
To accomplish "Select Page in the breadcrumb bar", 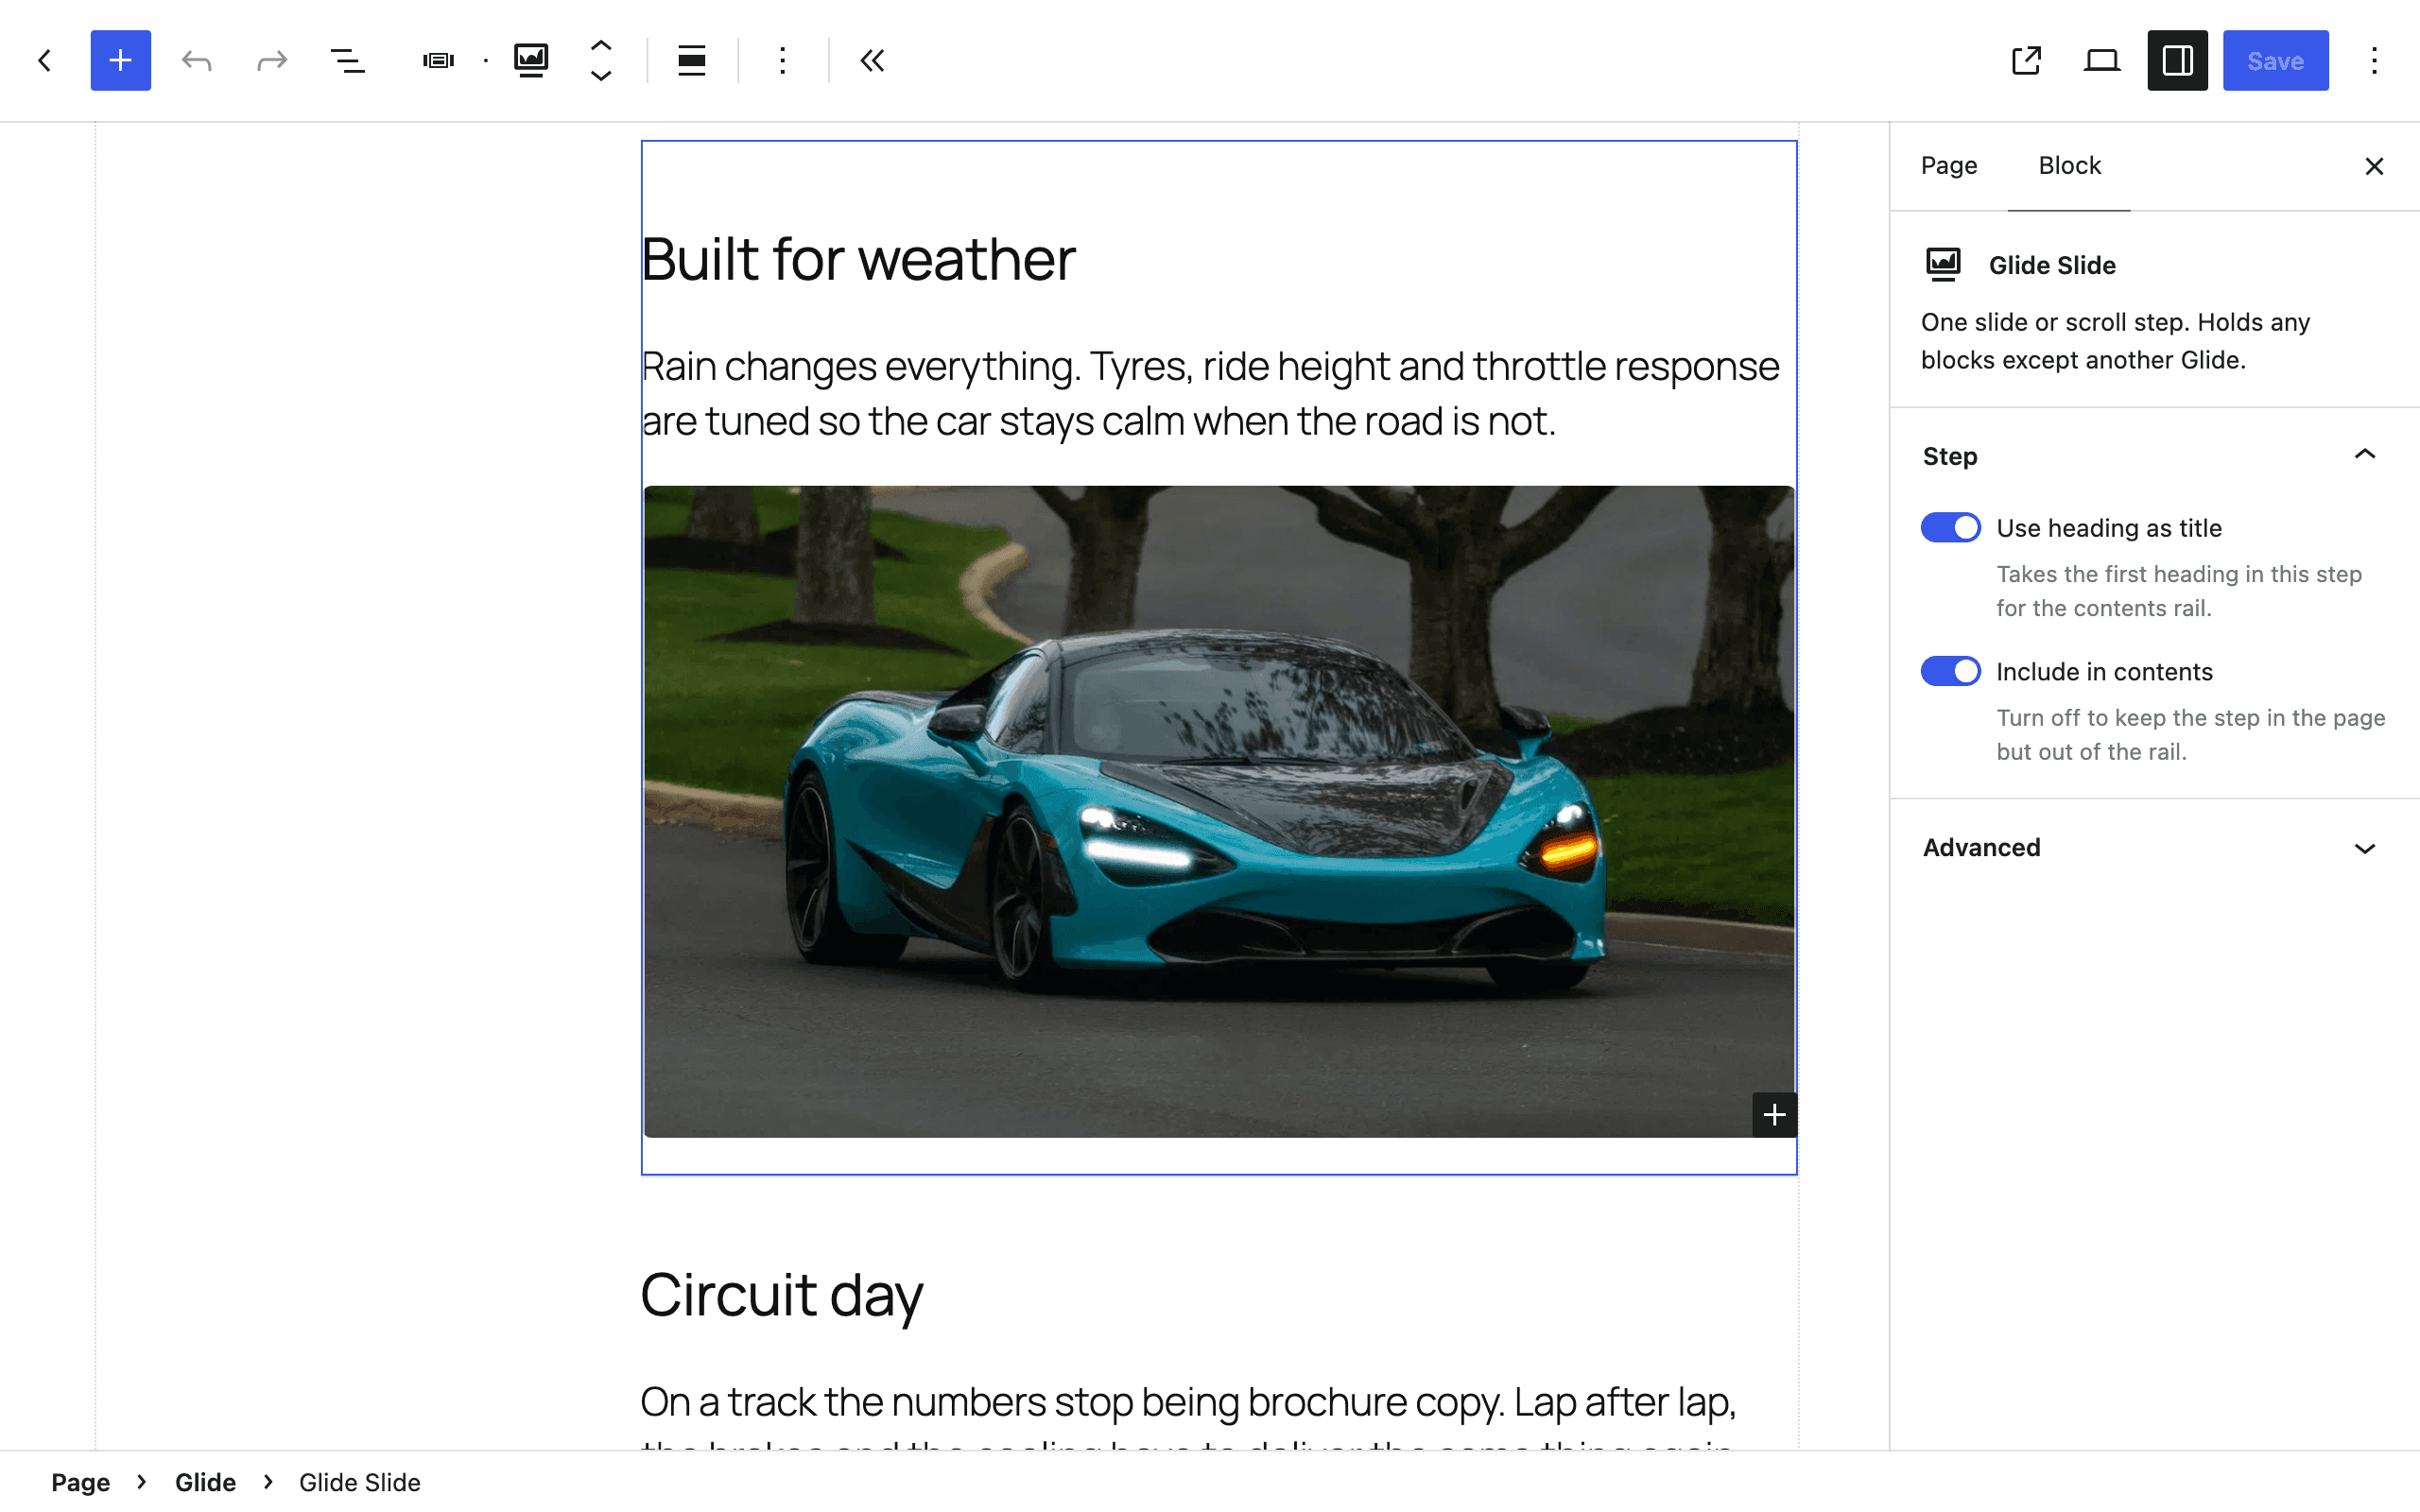I will pyautogui.click(x=81, y=1482).
